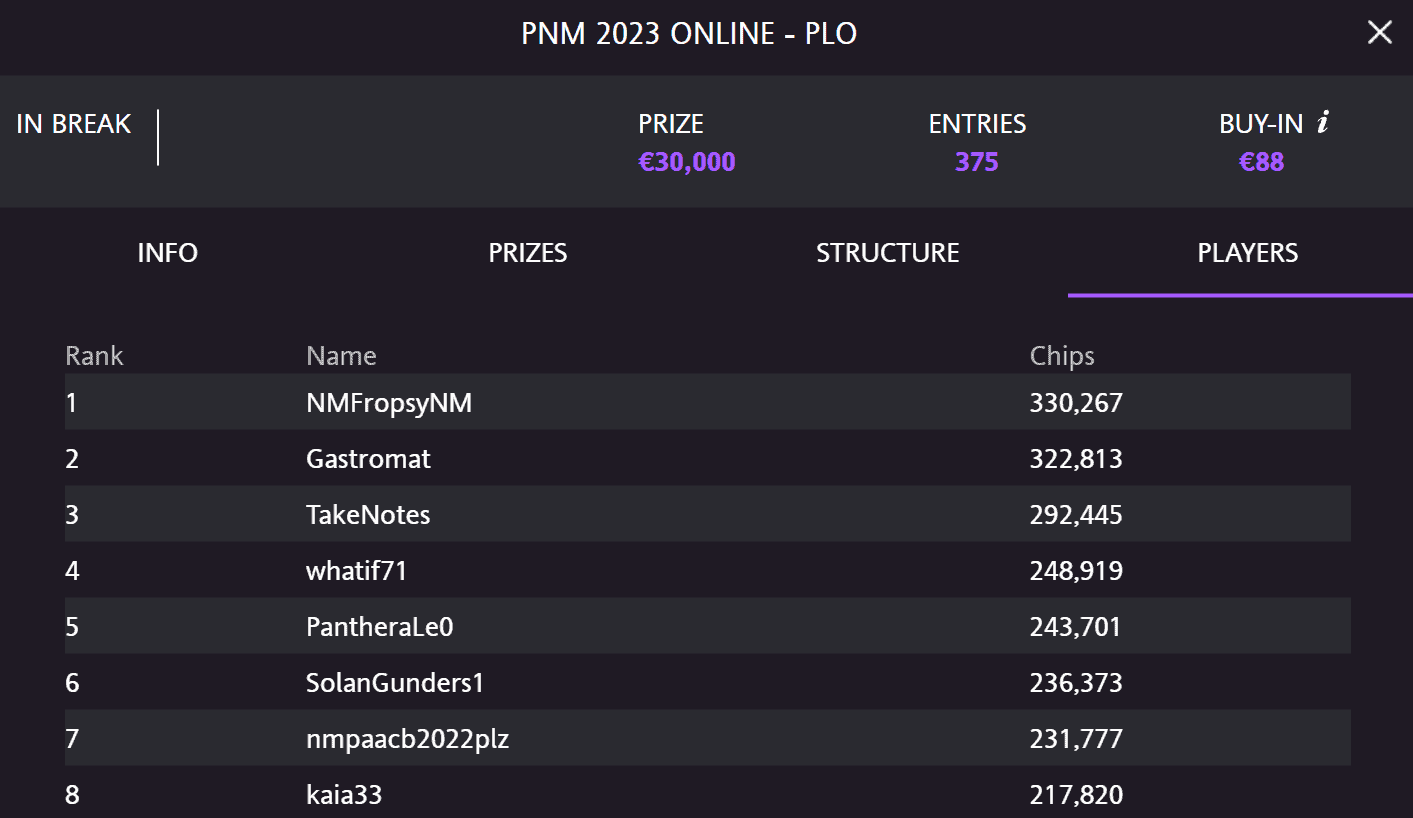1413x818 pixels.
Task: Click the buy-in info icon
Action: point(1323,123)
